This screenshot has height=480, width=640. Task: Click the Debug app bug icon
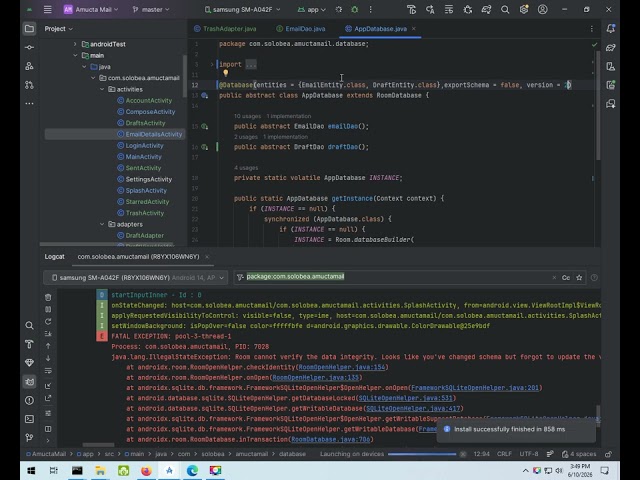[355, 9]
